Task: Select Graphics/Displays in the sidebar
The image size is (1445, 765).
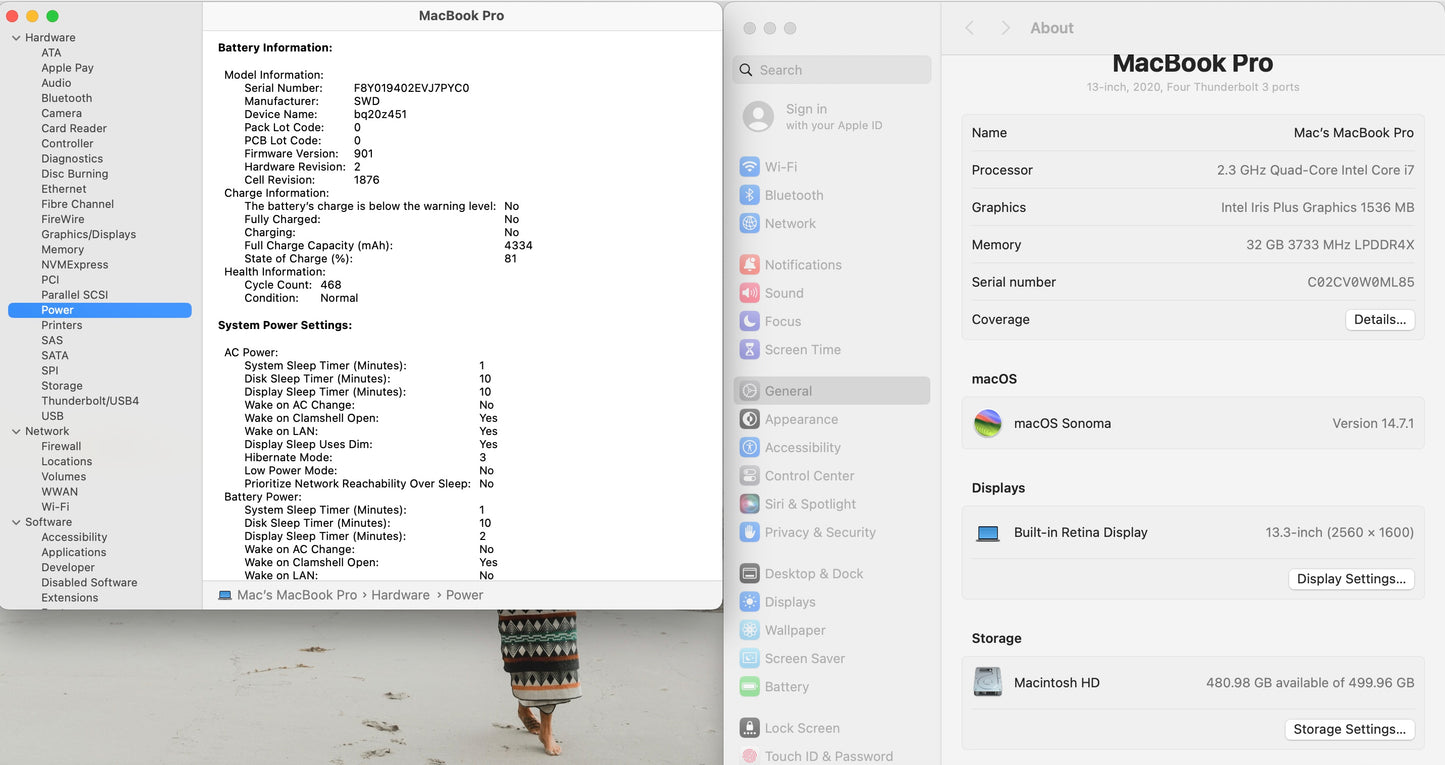Action: pos(88,235)
